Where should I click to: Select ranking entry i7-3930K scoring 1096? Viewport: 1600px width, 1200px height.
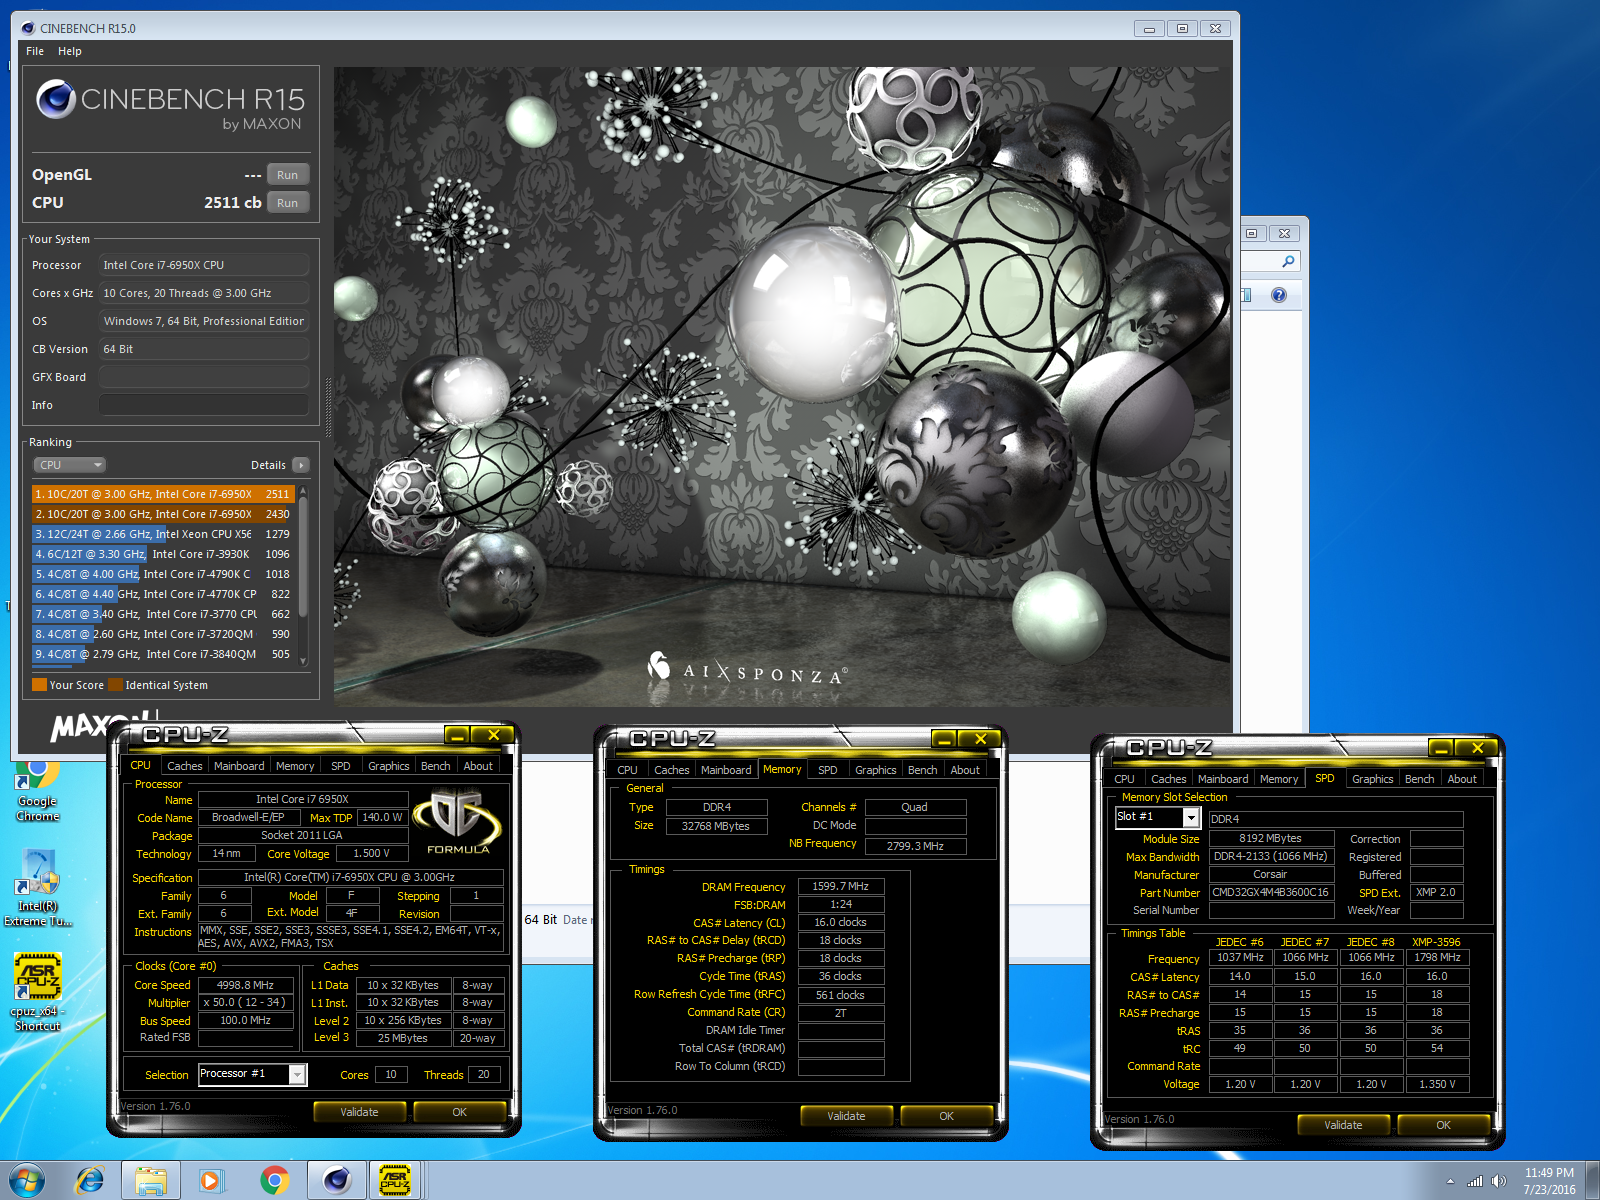point(163,554)
